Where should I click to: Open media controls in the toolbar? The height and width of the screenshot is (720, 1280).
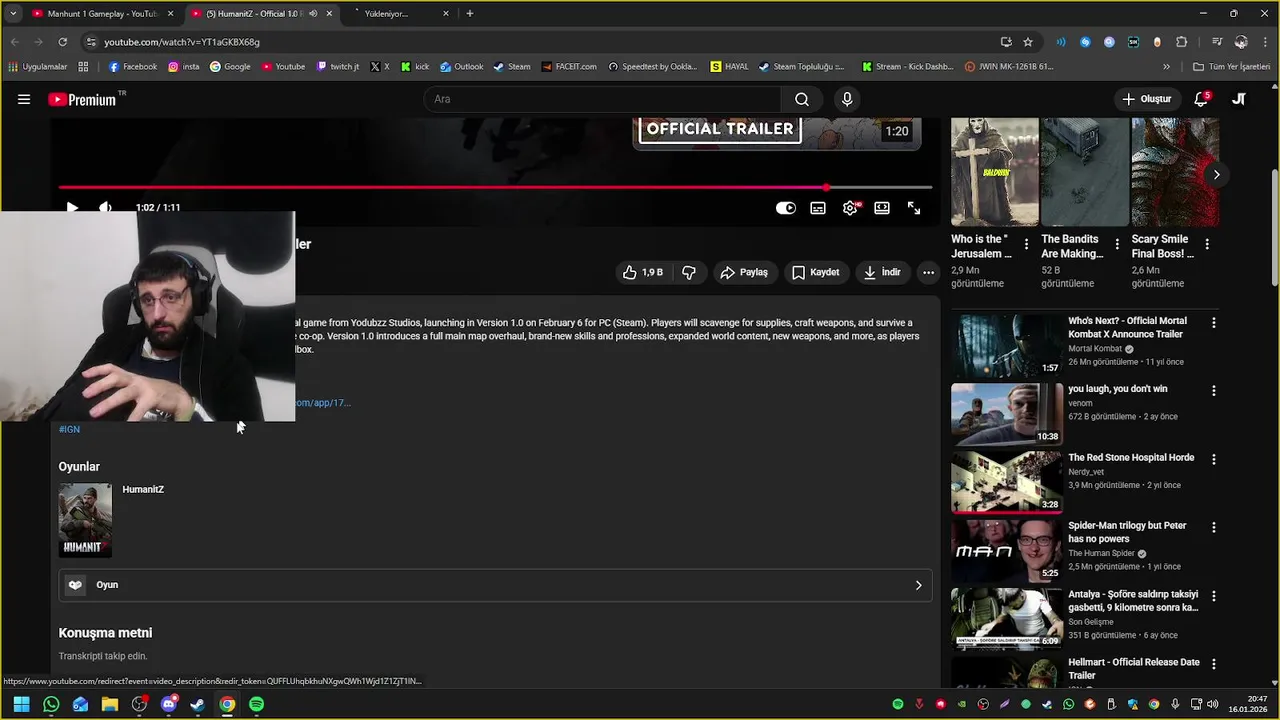point(1216,42)
